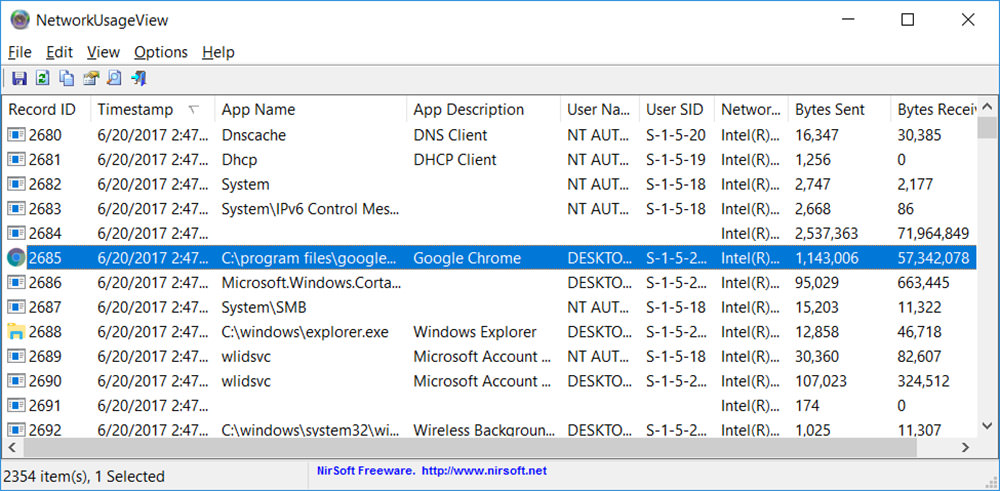1000x491 pixels.
Task: Open the View menu
Action: tap(103, 52)
